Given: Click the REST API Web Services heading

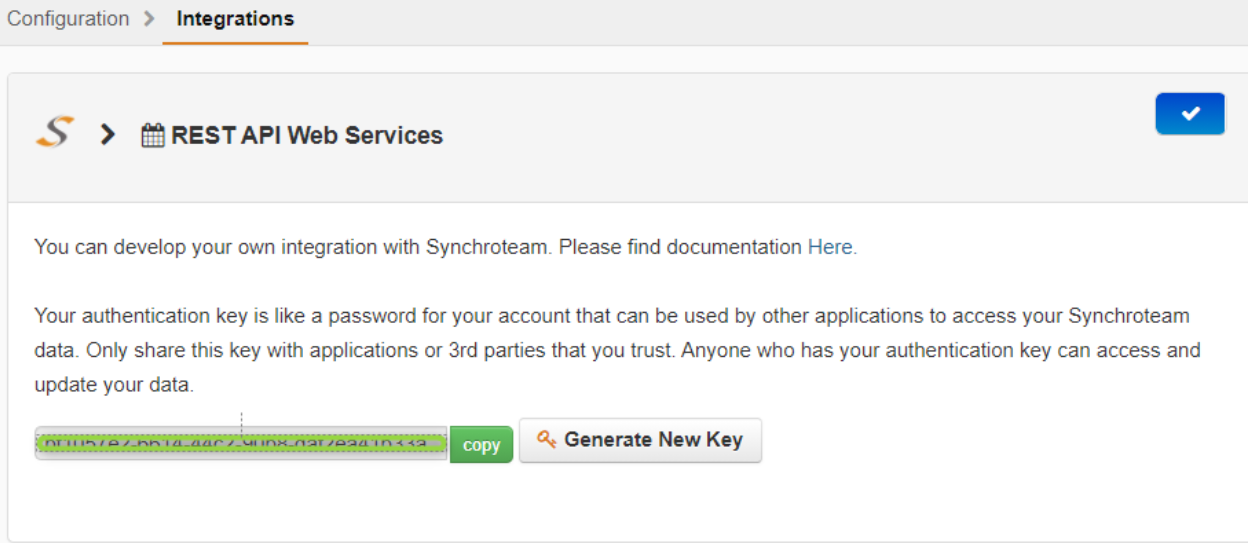Looking at the screenshot, I should 307,135.
